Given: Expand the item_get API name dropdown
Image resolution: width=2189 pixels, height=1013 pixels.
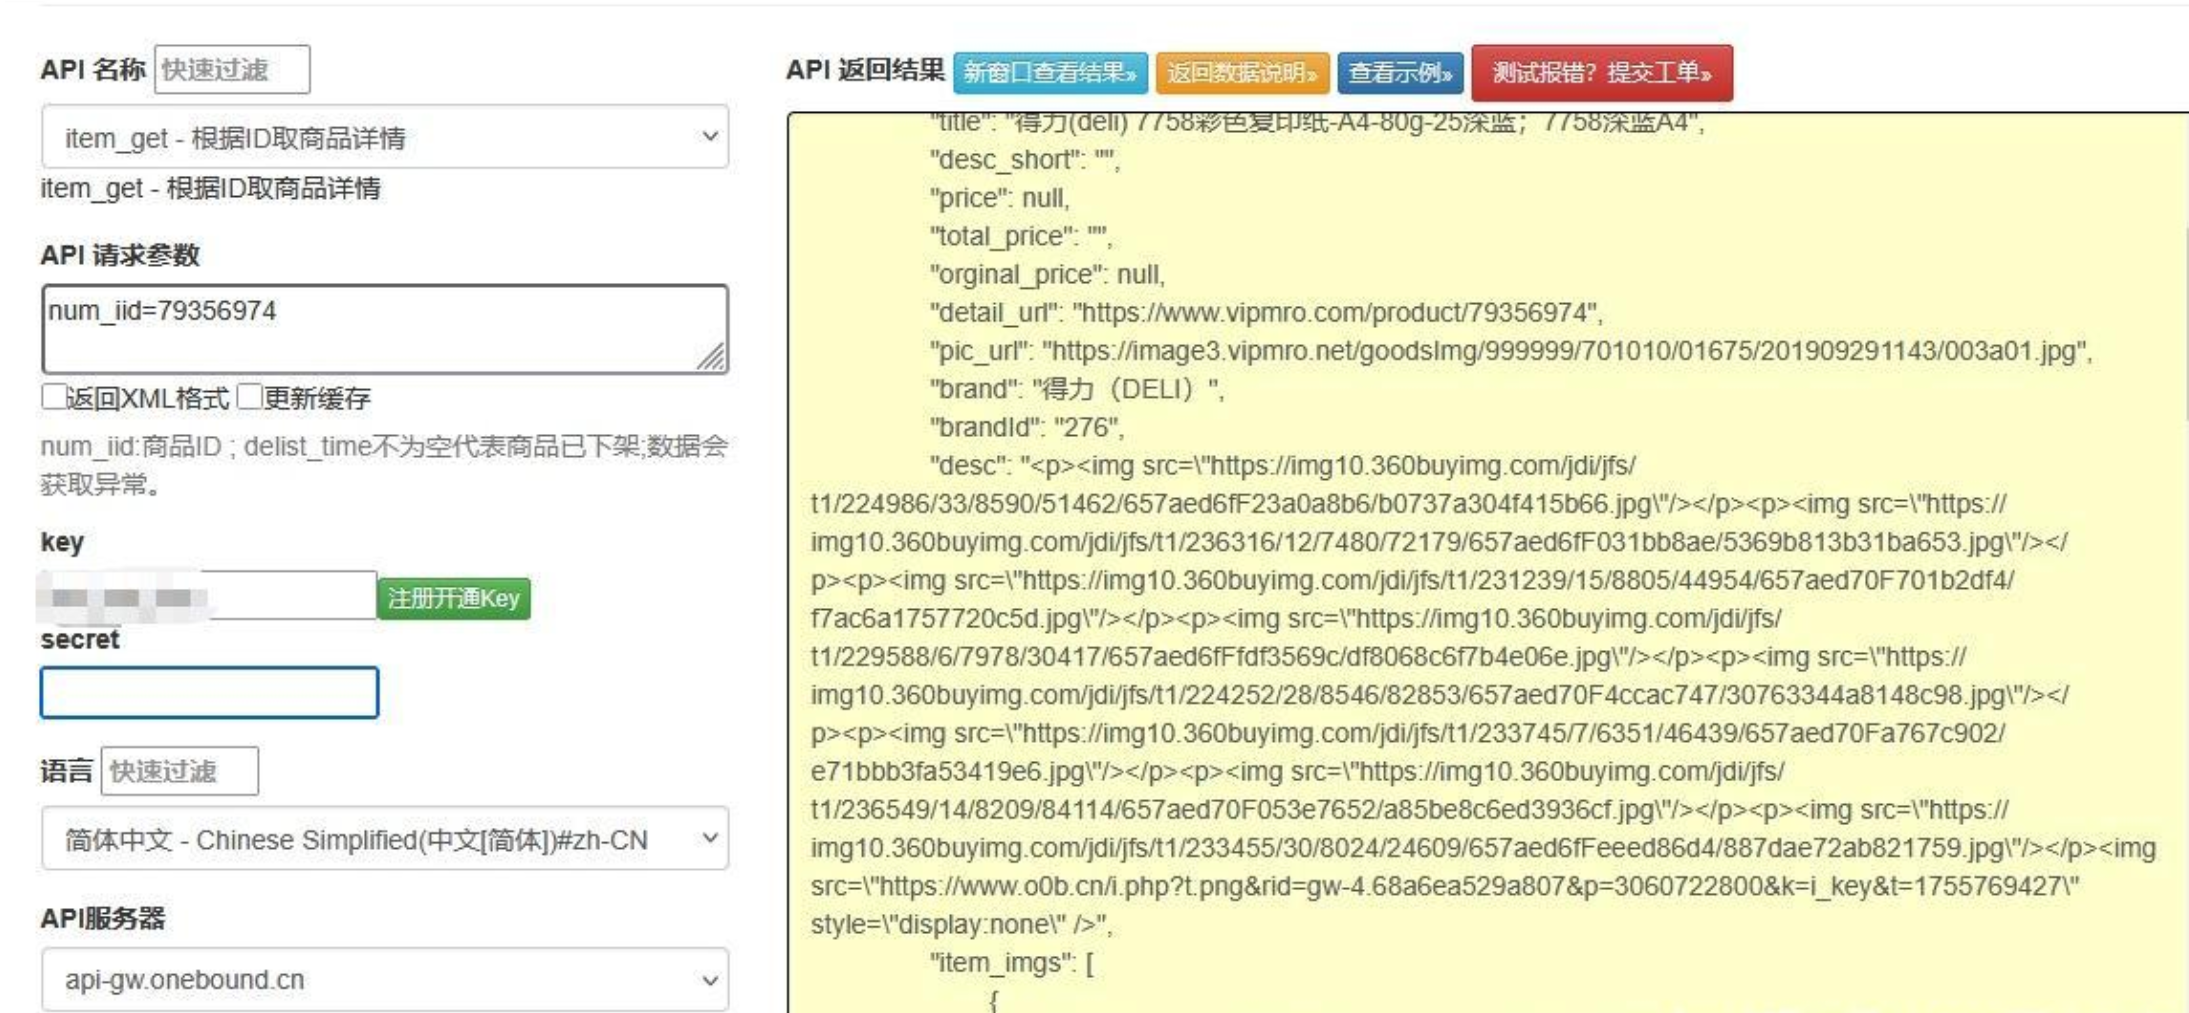Looking at the screenshot, I should point(385,137).
